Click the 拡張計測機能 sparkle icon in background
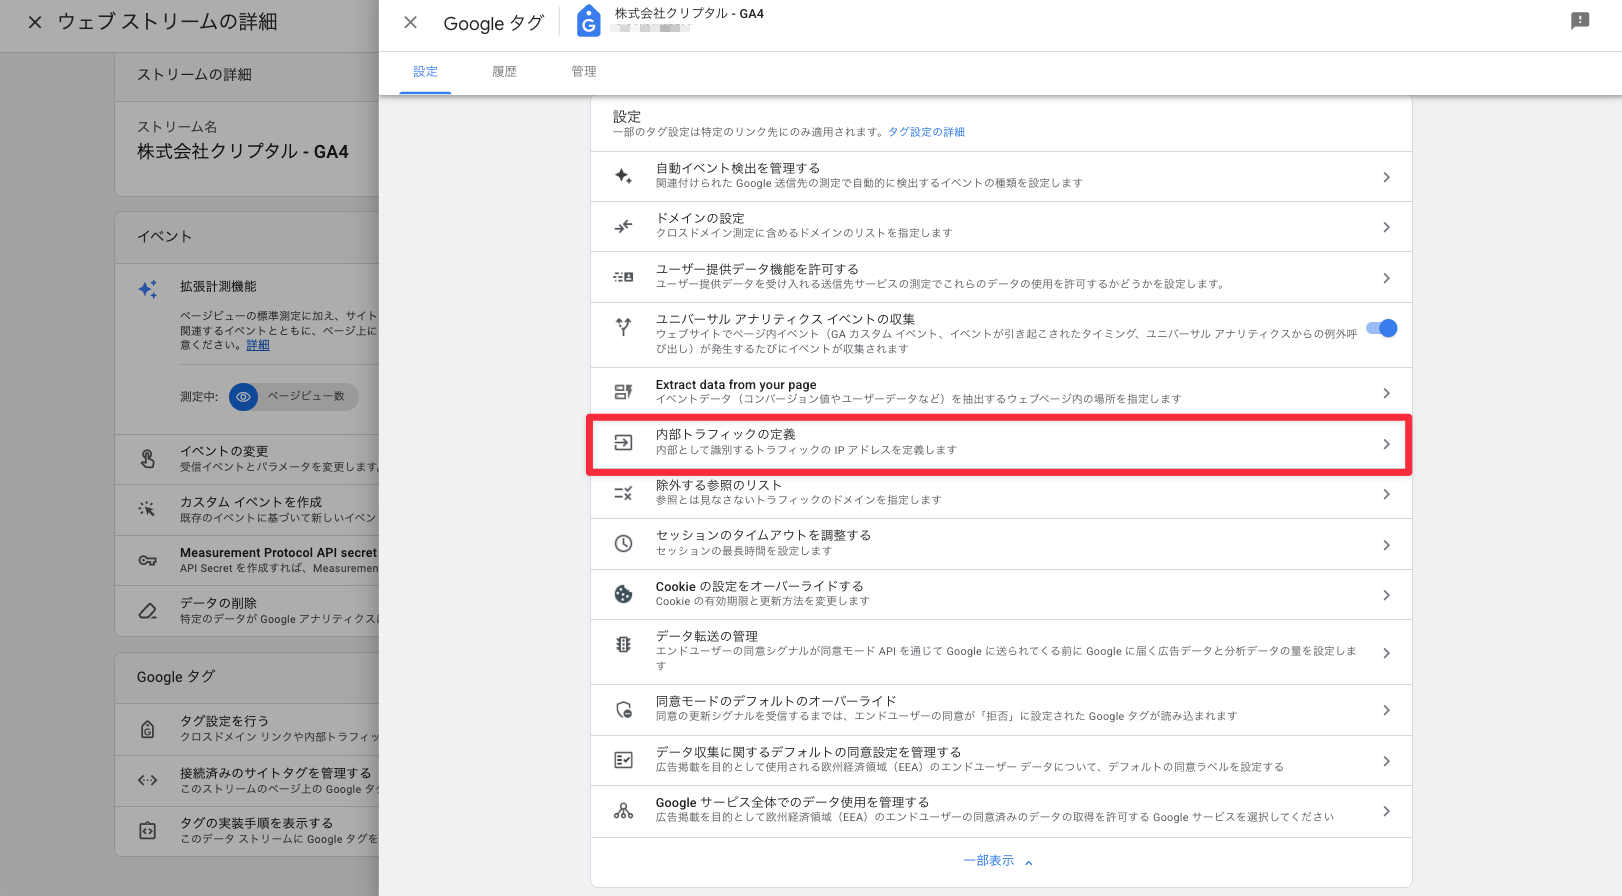Screen dimensions: 1622x896 [x=148, y=289]
